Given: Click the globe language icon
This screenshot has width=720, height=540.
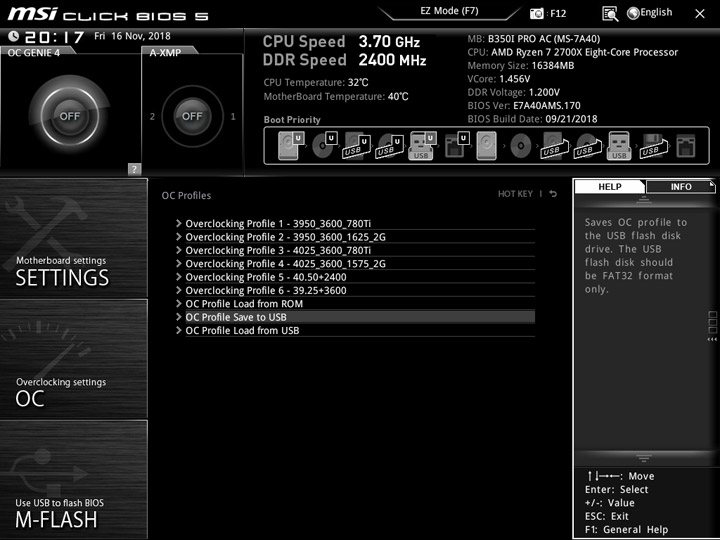Looking at the screenshot, I should (633, 13).
